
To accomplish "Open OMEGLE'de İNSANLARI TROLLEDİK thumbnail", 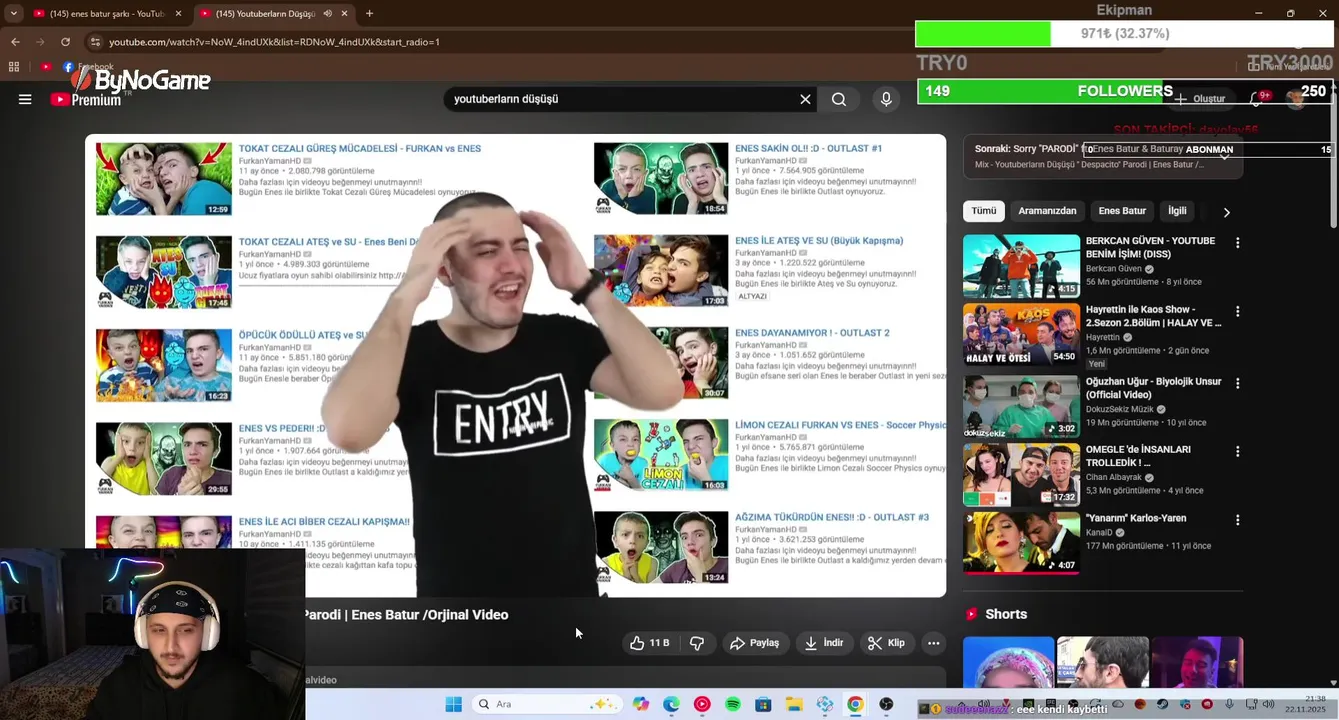I will [1021, 475].
